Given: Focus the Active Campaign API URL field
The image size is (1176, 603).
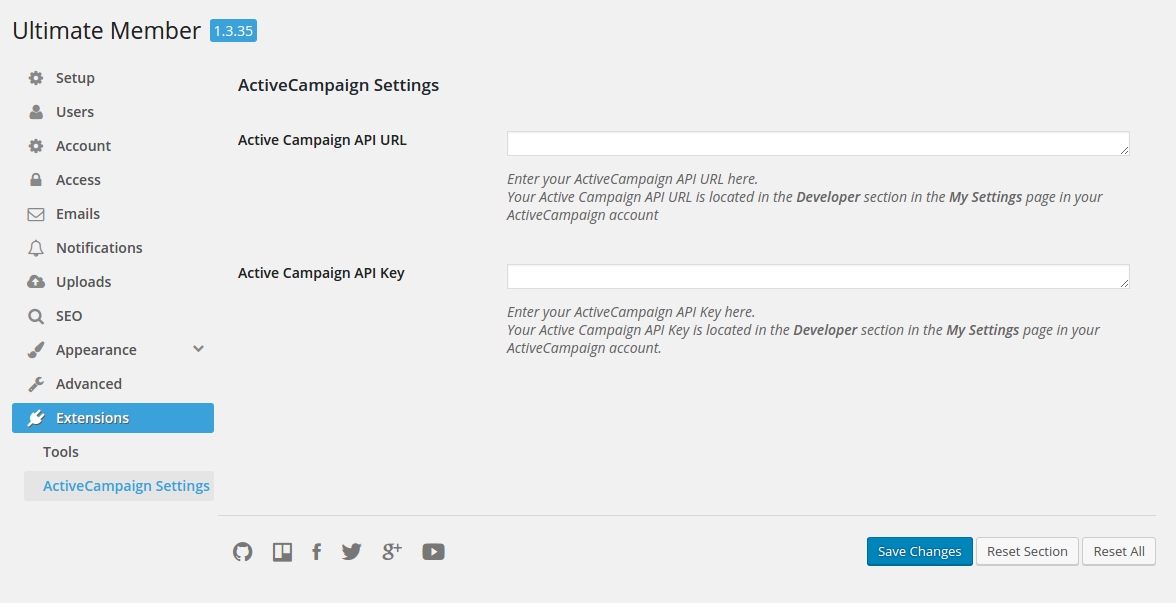Looking at the screenshot, I should coord(818,143).
